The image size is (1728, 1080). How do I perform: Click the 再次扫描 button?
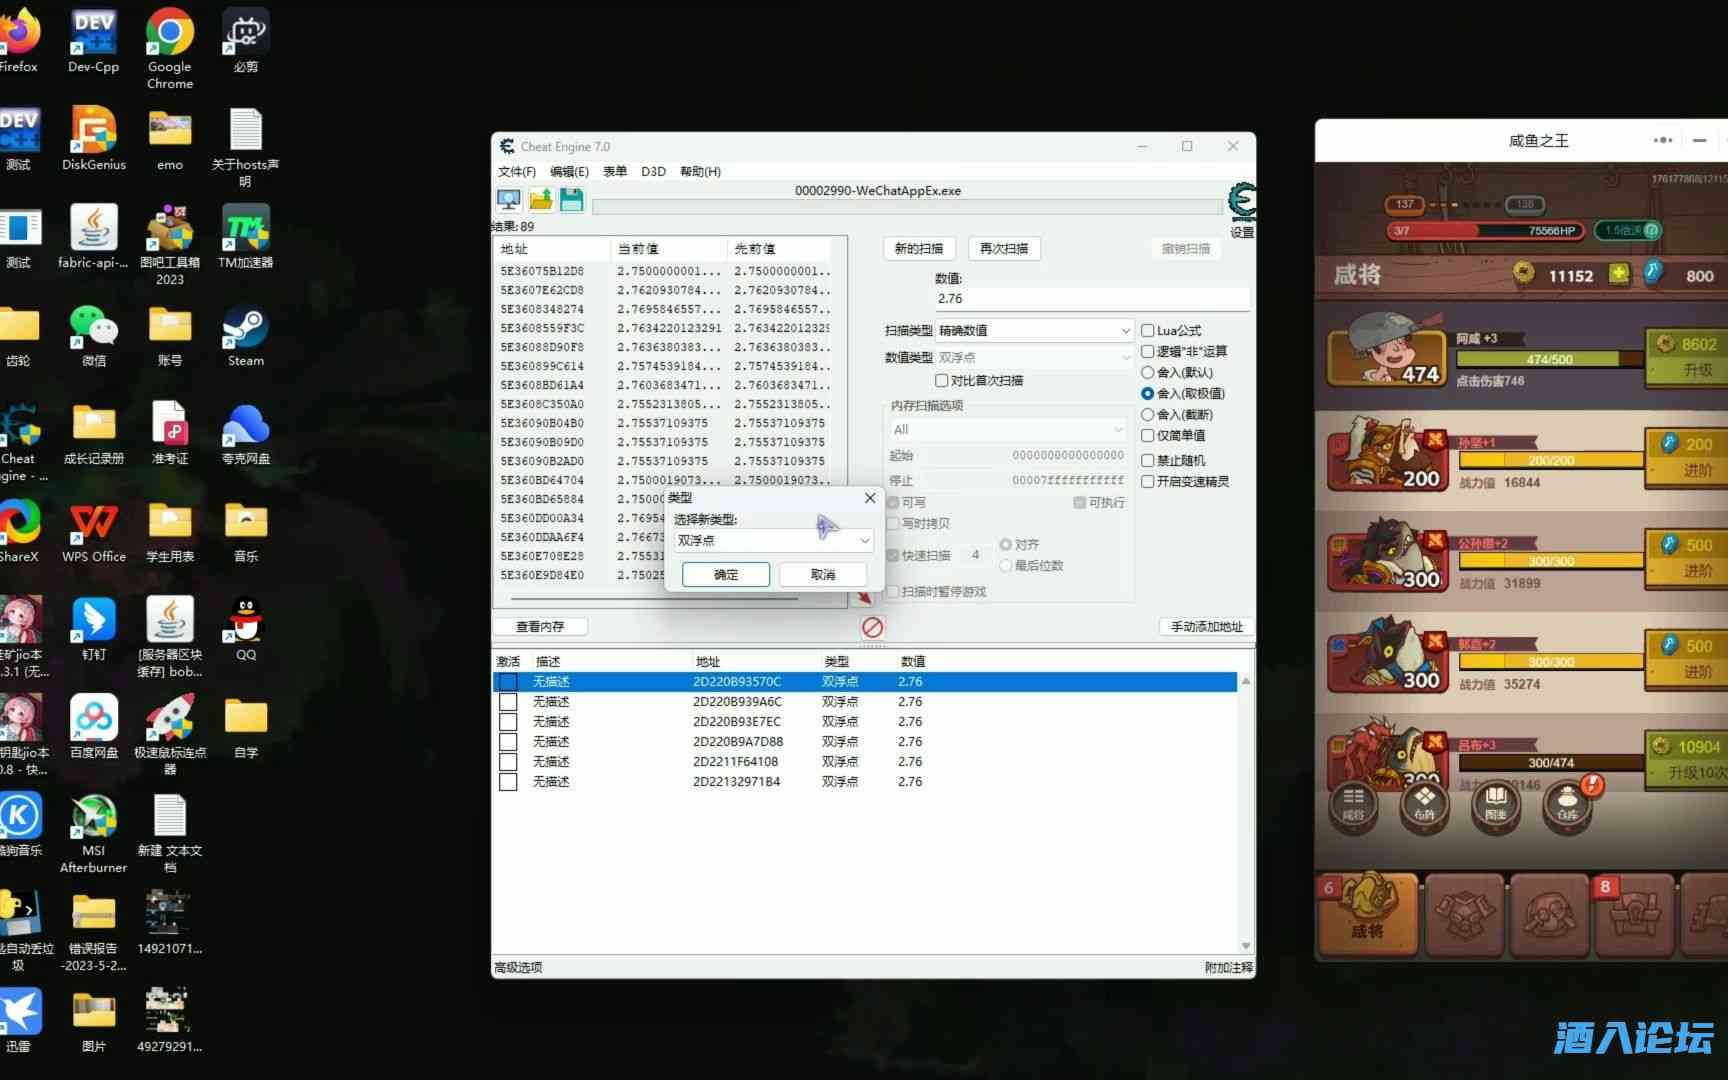(x=1004, y=249)
